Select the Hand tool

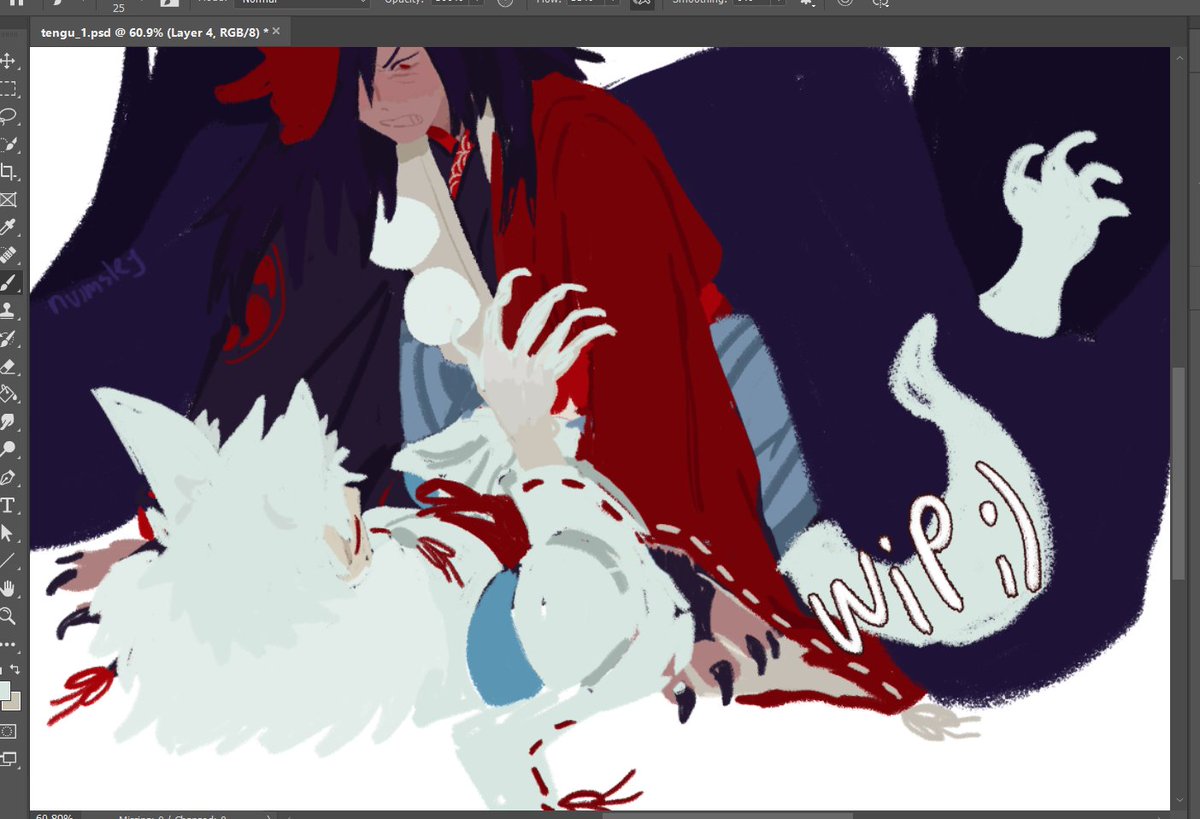coord(9,588)
